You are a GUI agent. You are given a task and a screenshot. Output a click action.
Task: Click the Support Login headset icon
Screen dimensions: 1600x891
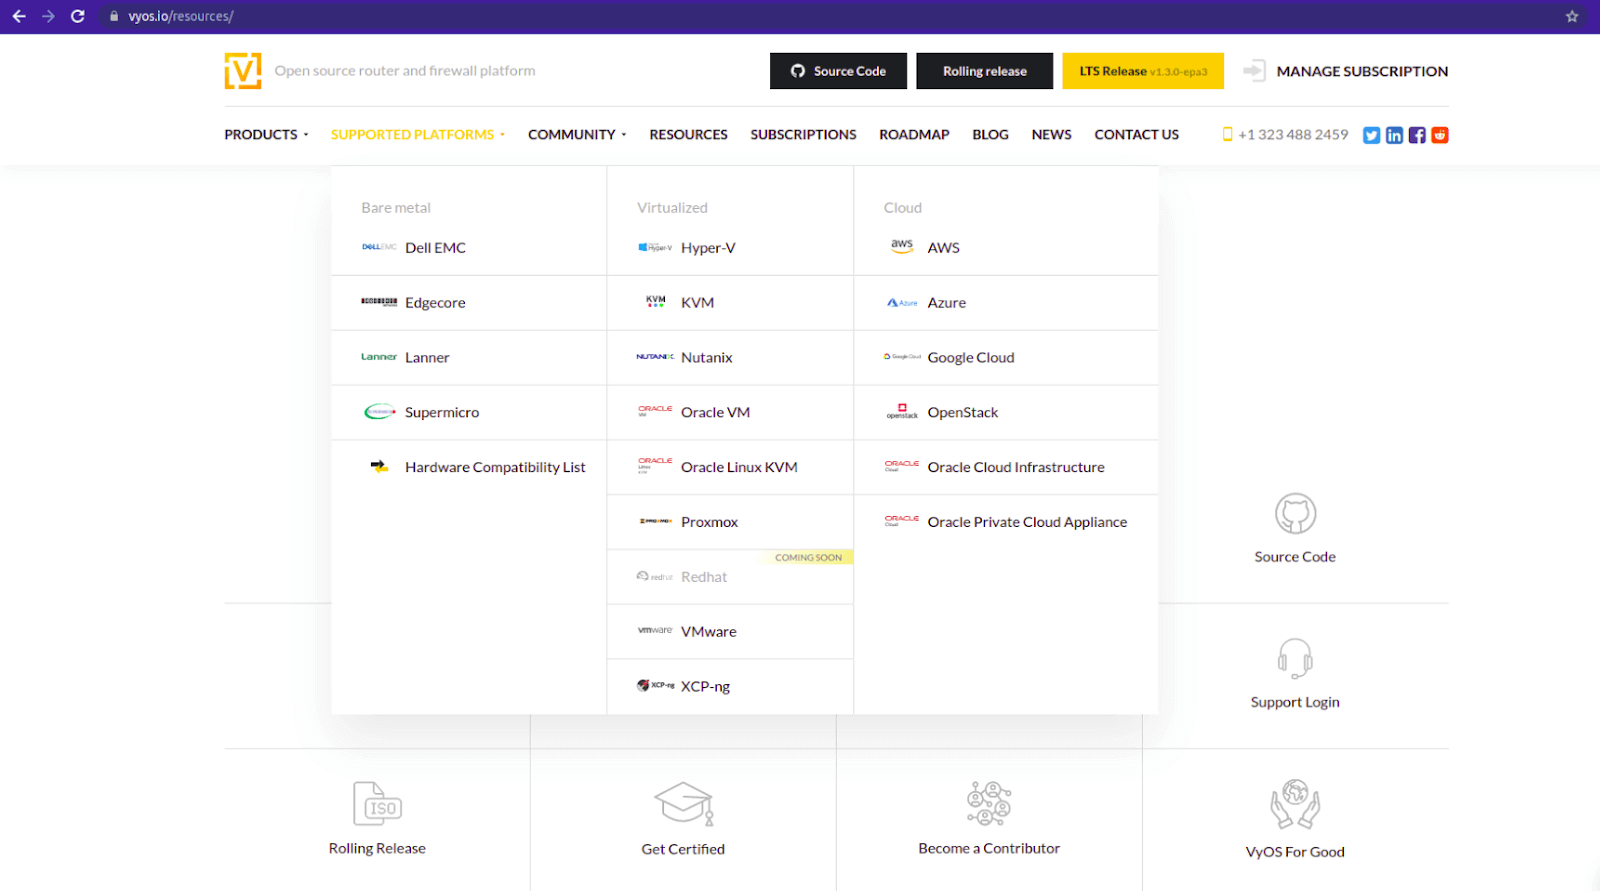click(1295, 659)
